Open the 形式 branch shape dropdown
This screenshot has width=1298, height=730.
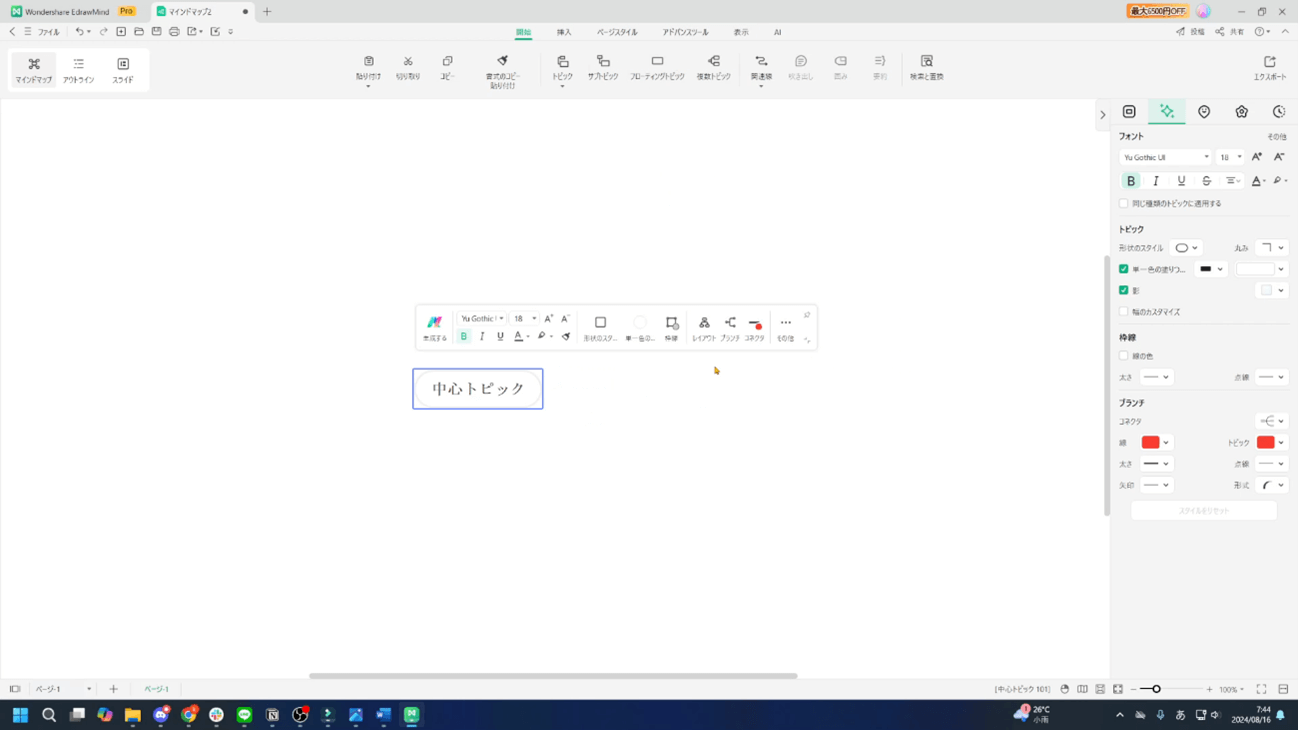point(1272,485)
